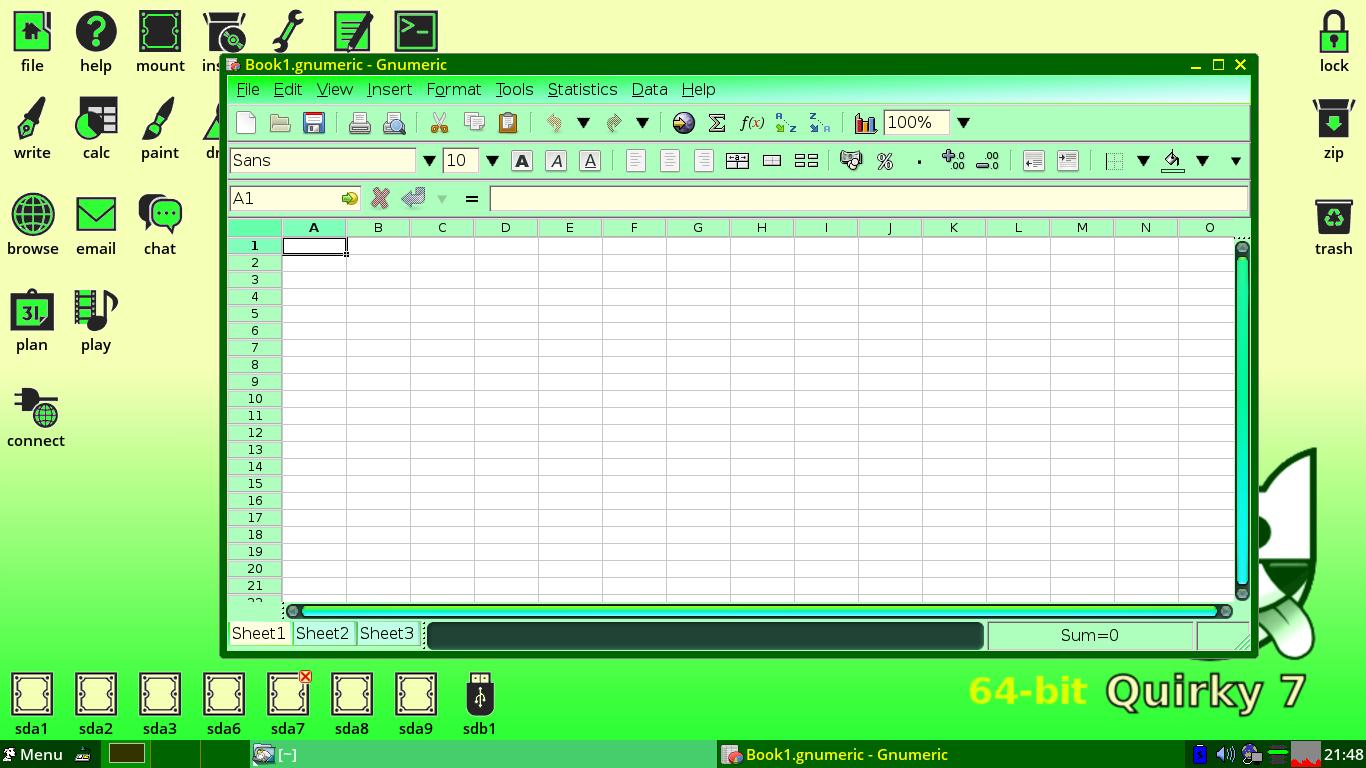Cut the selection with the scissors icon
Image resolution: width=1366 pixels, height=768 pixels.
(439, 123)
